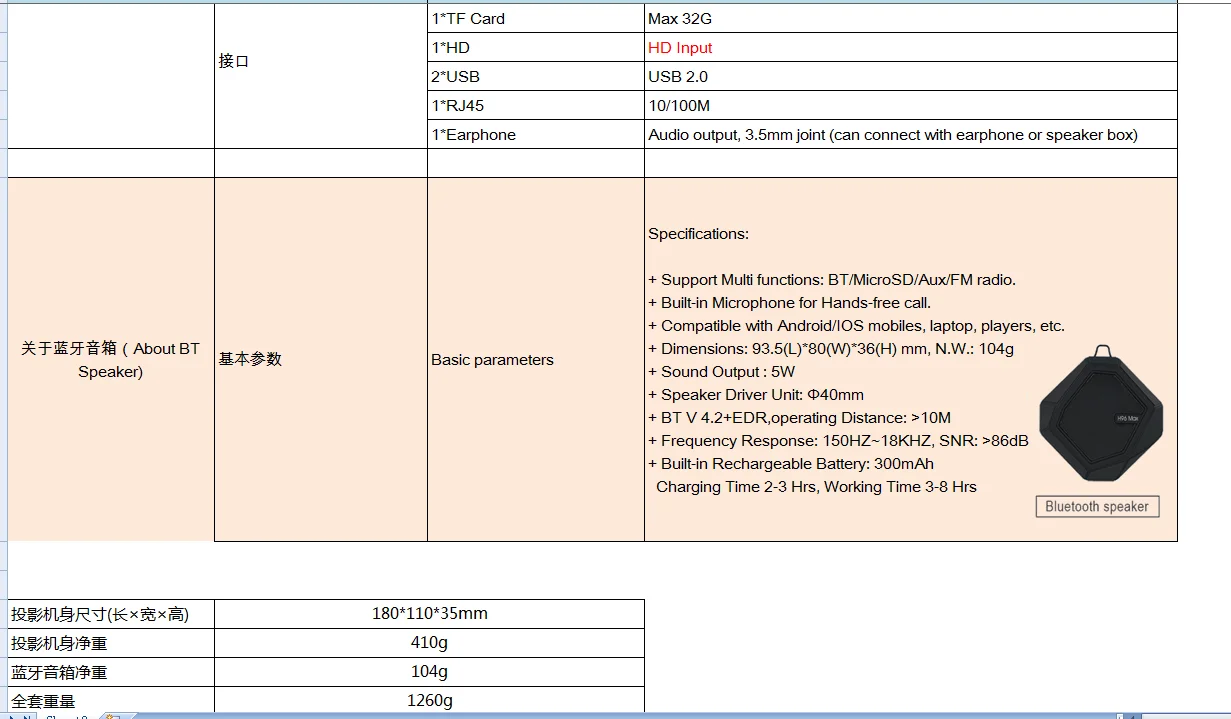This screenshot has width=1231, height=719.
Task: Click the Bluetooth speaker product image
Action: click(x=1101, y=417)
